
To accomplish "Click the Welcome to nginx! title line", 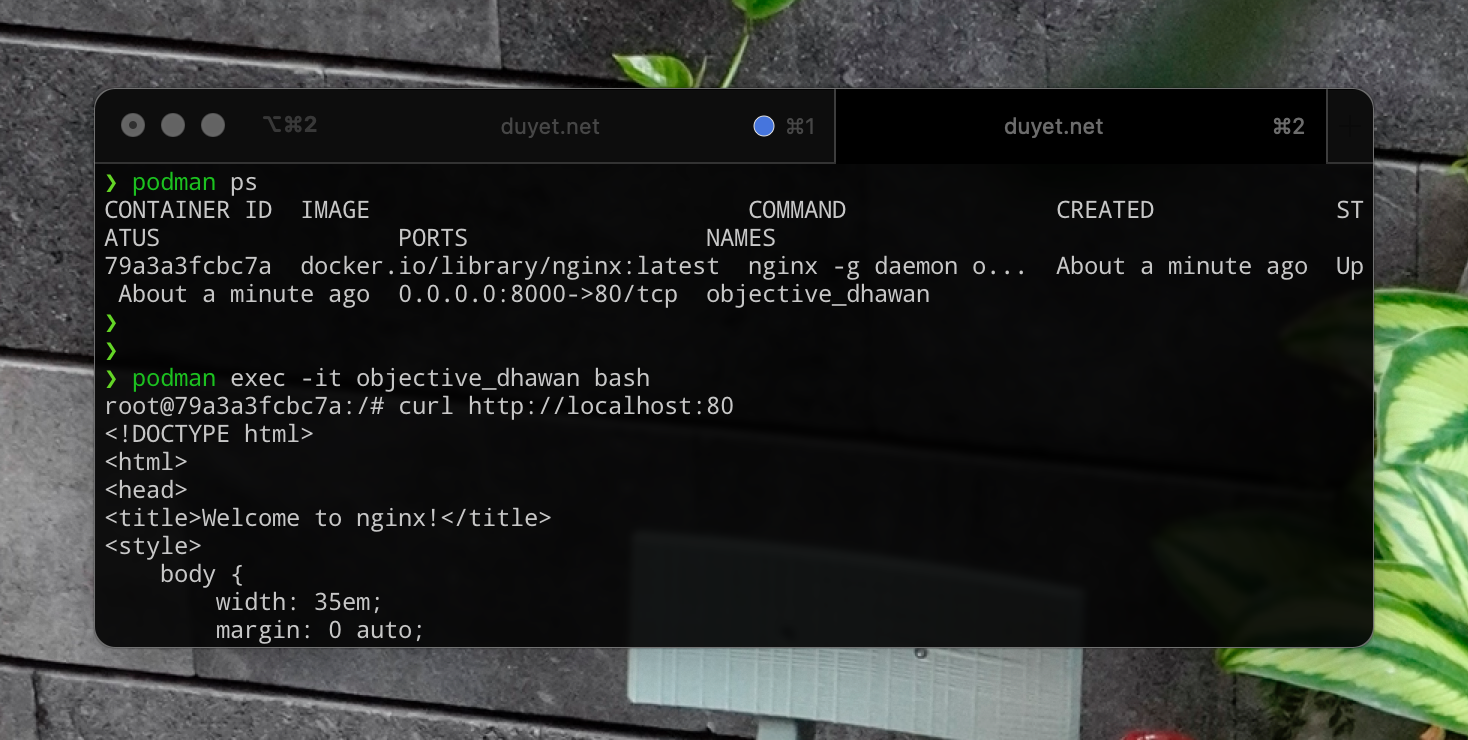I will coord(328,518).
